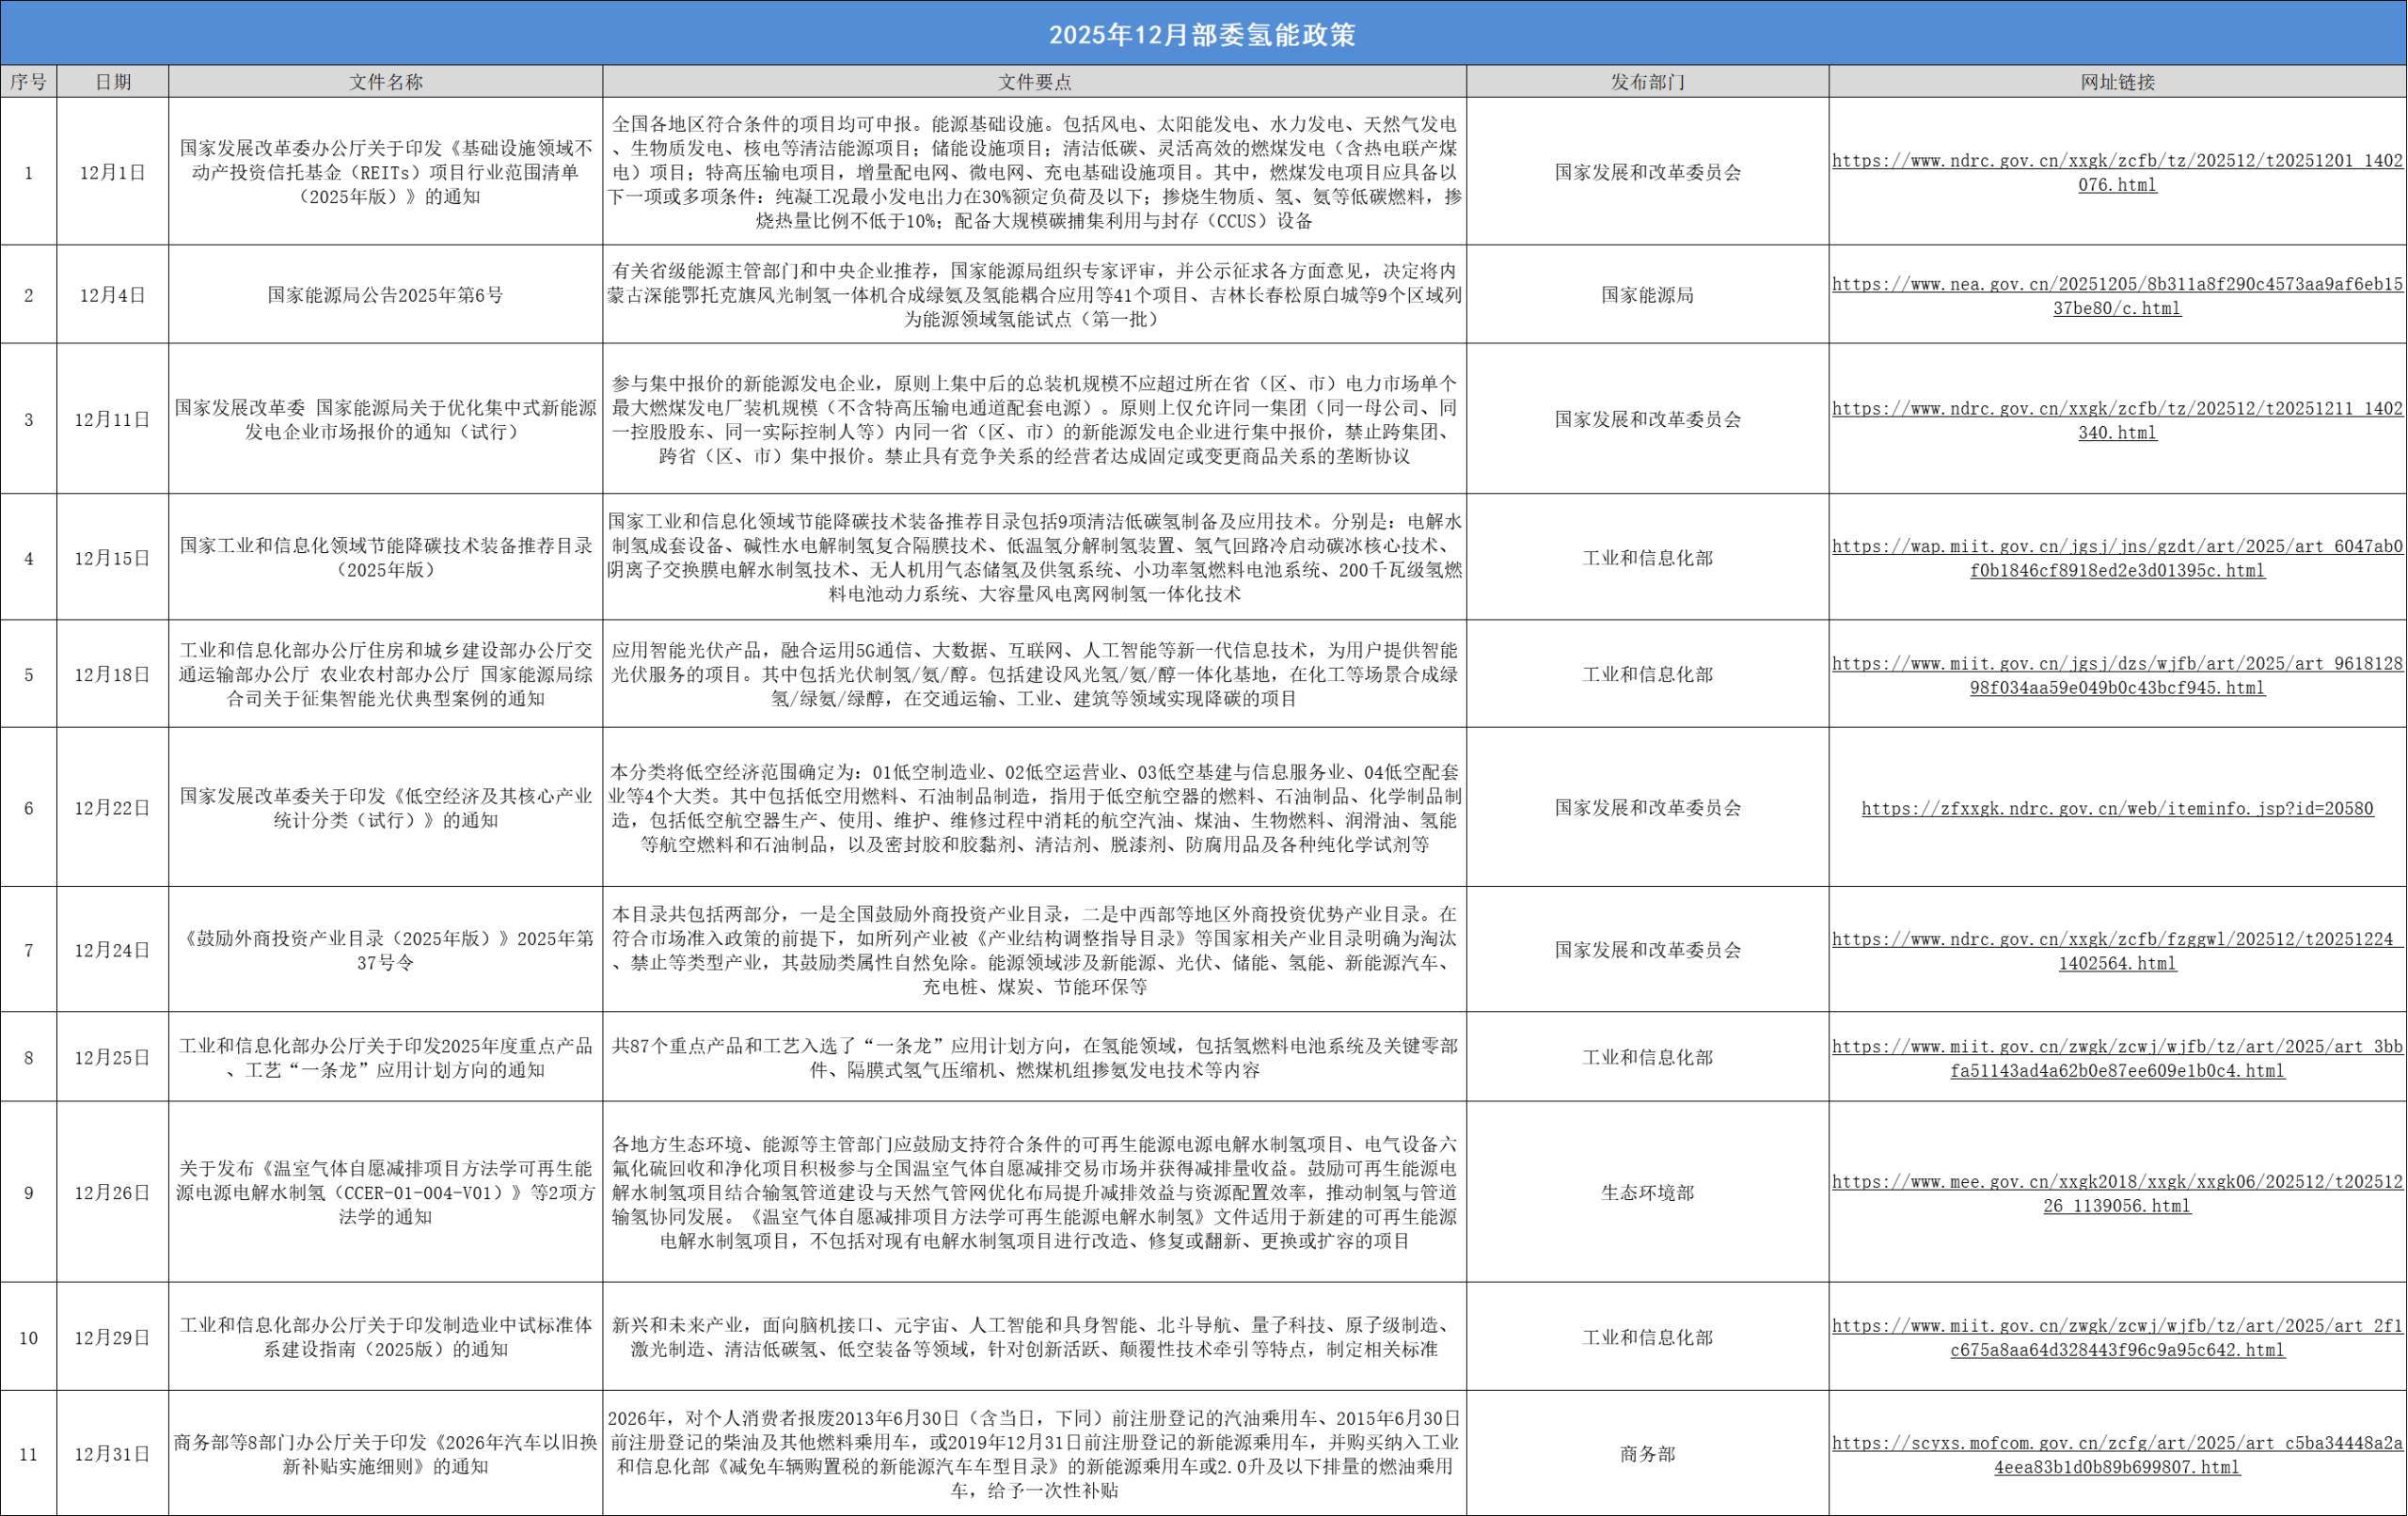
Task: Open the nea.gov.cn link for 国家能源局公告
Action: [x=2117, y=296]
